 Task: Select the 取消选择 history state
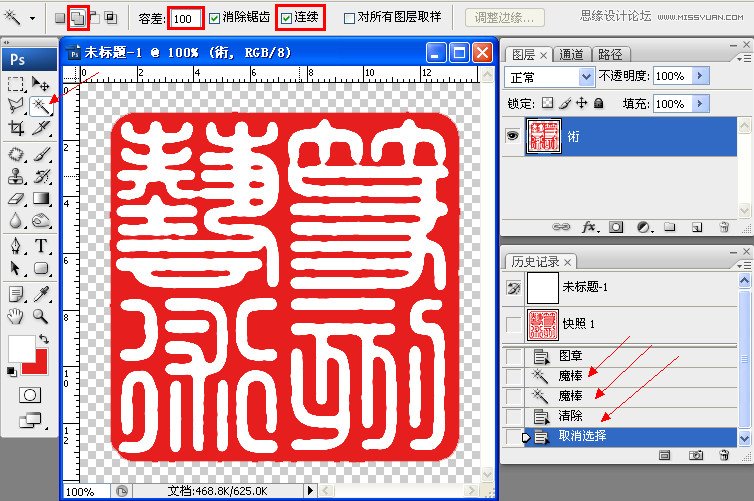pos(620,437)
